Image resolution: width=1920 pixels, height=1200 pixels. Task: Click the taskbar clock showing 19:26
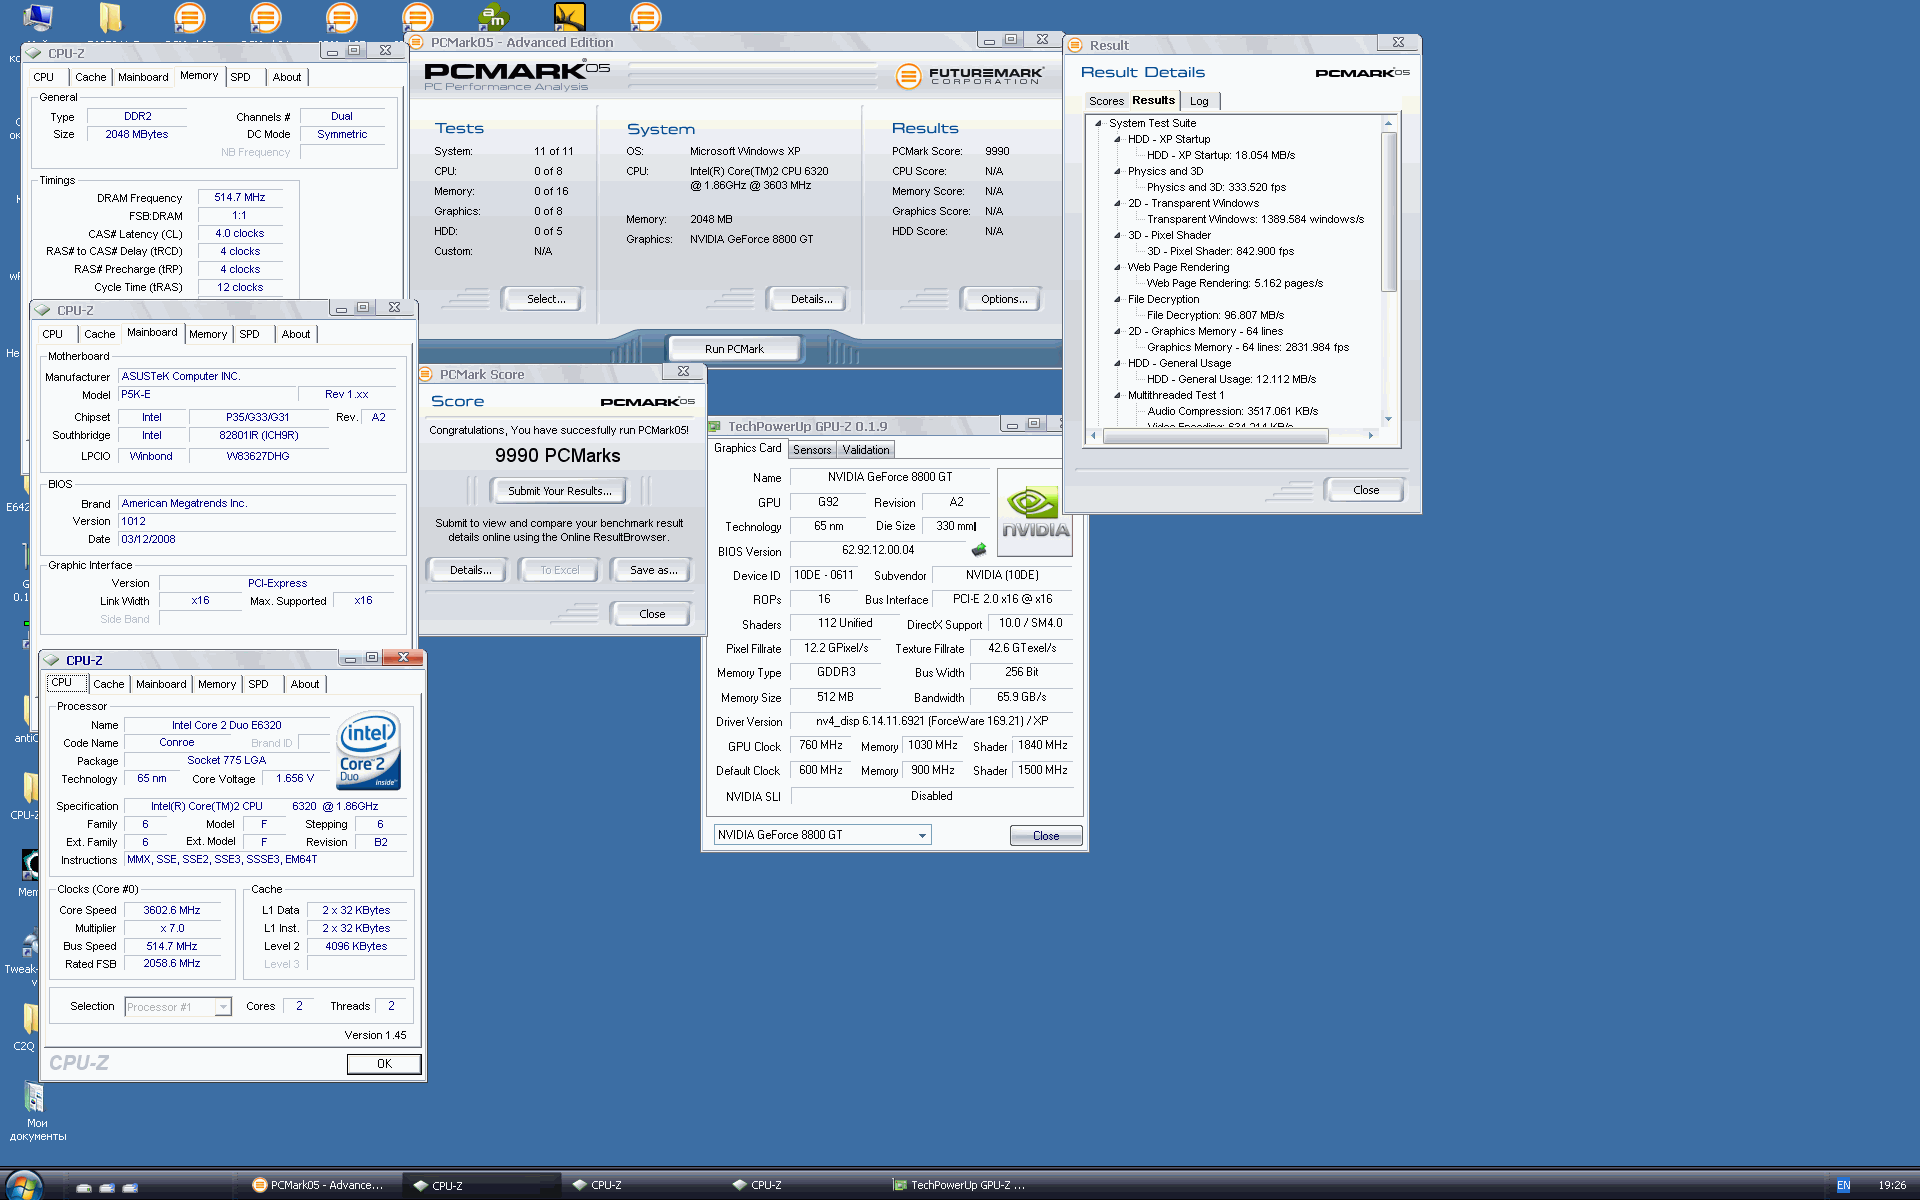pyautogui.click(x=1891, y=1185)
